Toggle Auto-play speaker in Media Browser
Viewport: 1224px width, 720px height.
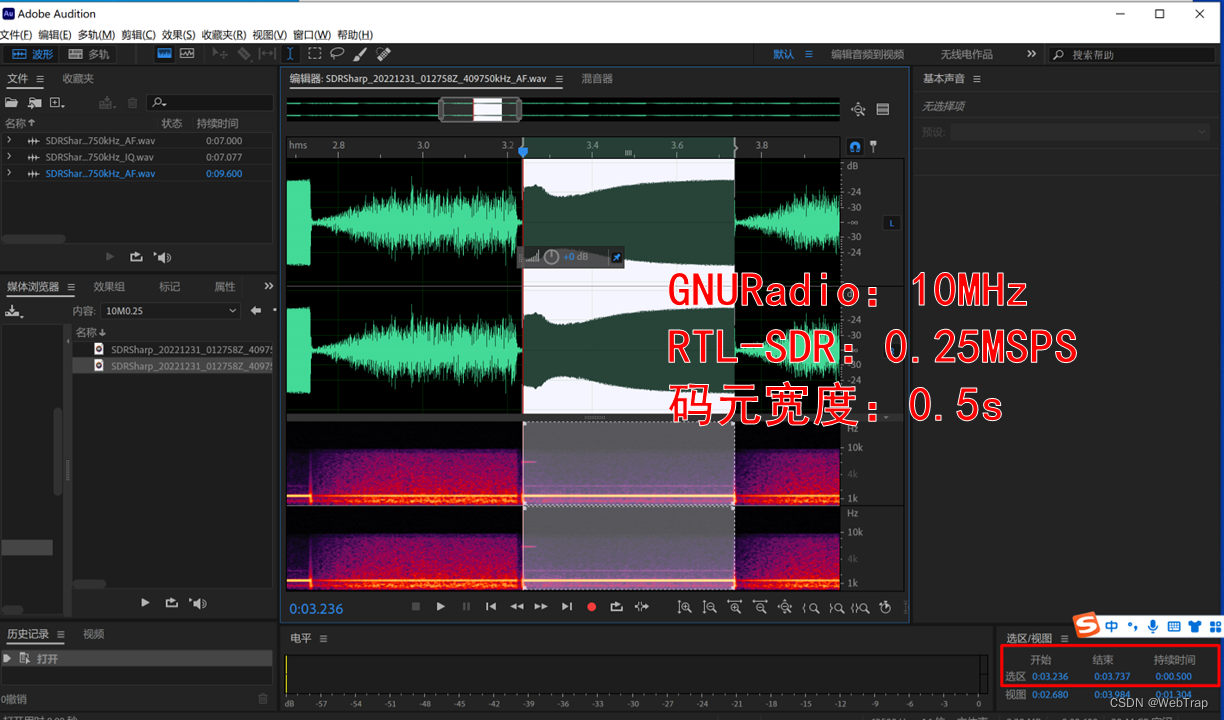pyautogui.click(x=198, y=603)
